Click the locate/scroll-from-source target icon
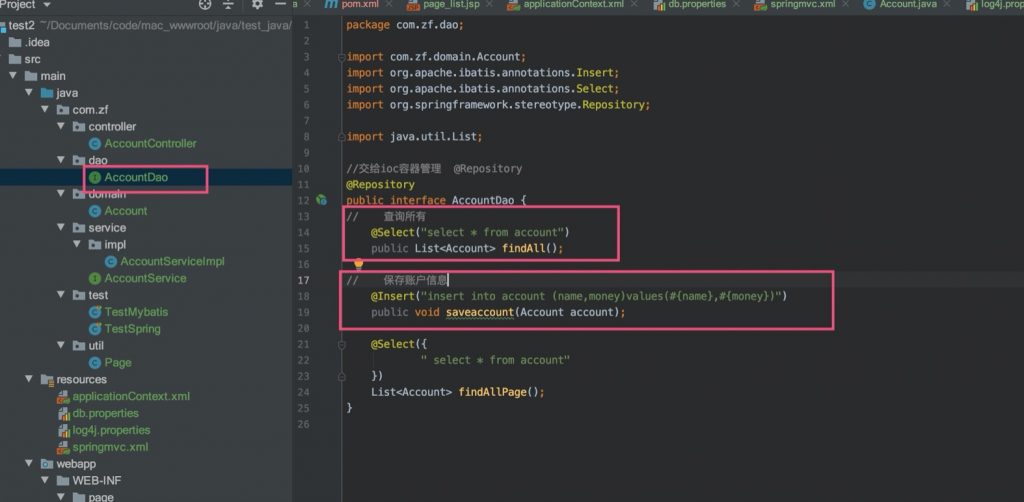The height and width of the screenshot is (502, 1024). (205, 5)
